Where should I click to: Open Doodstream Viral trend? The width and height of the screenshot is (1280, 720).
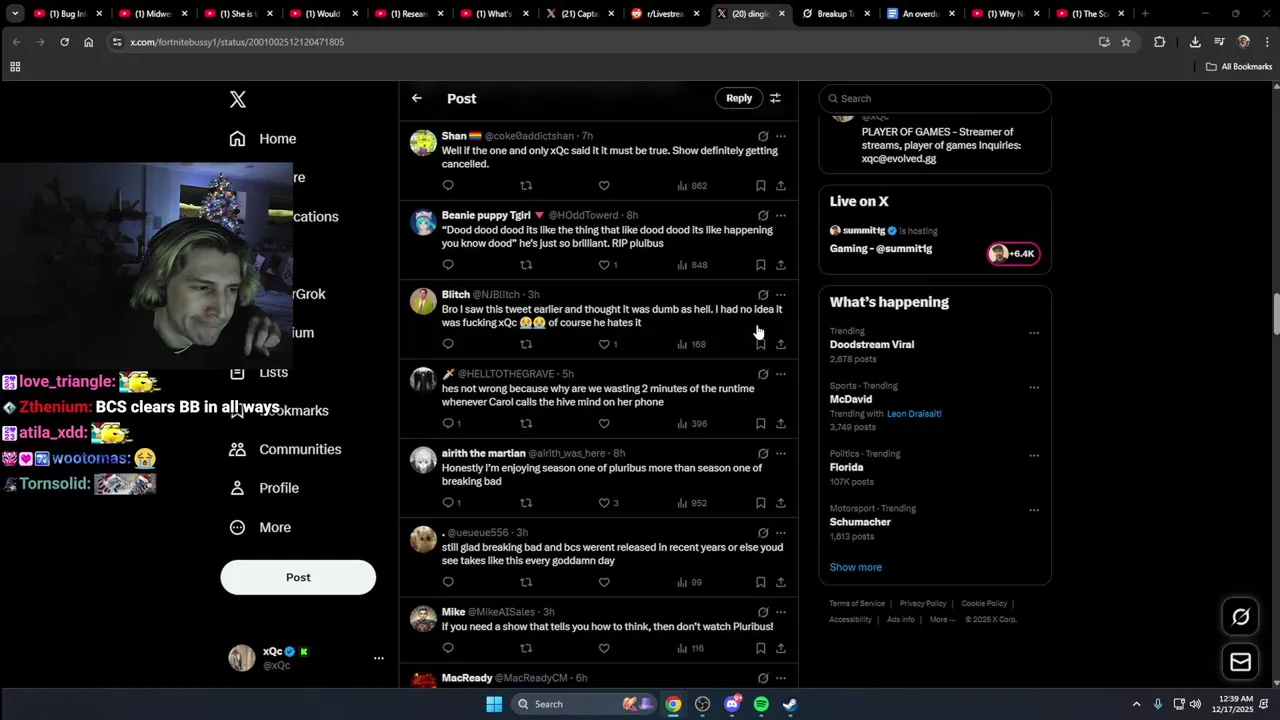pyautogui.click(x=872, y=344)
